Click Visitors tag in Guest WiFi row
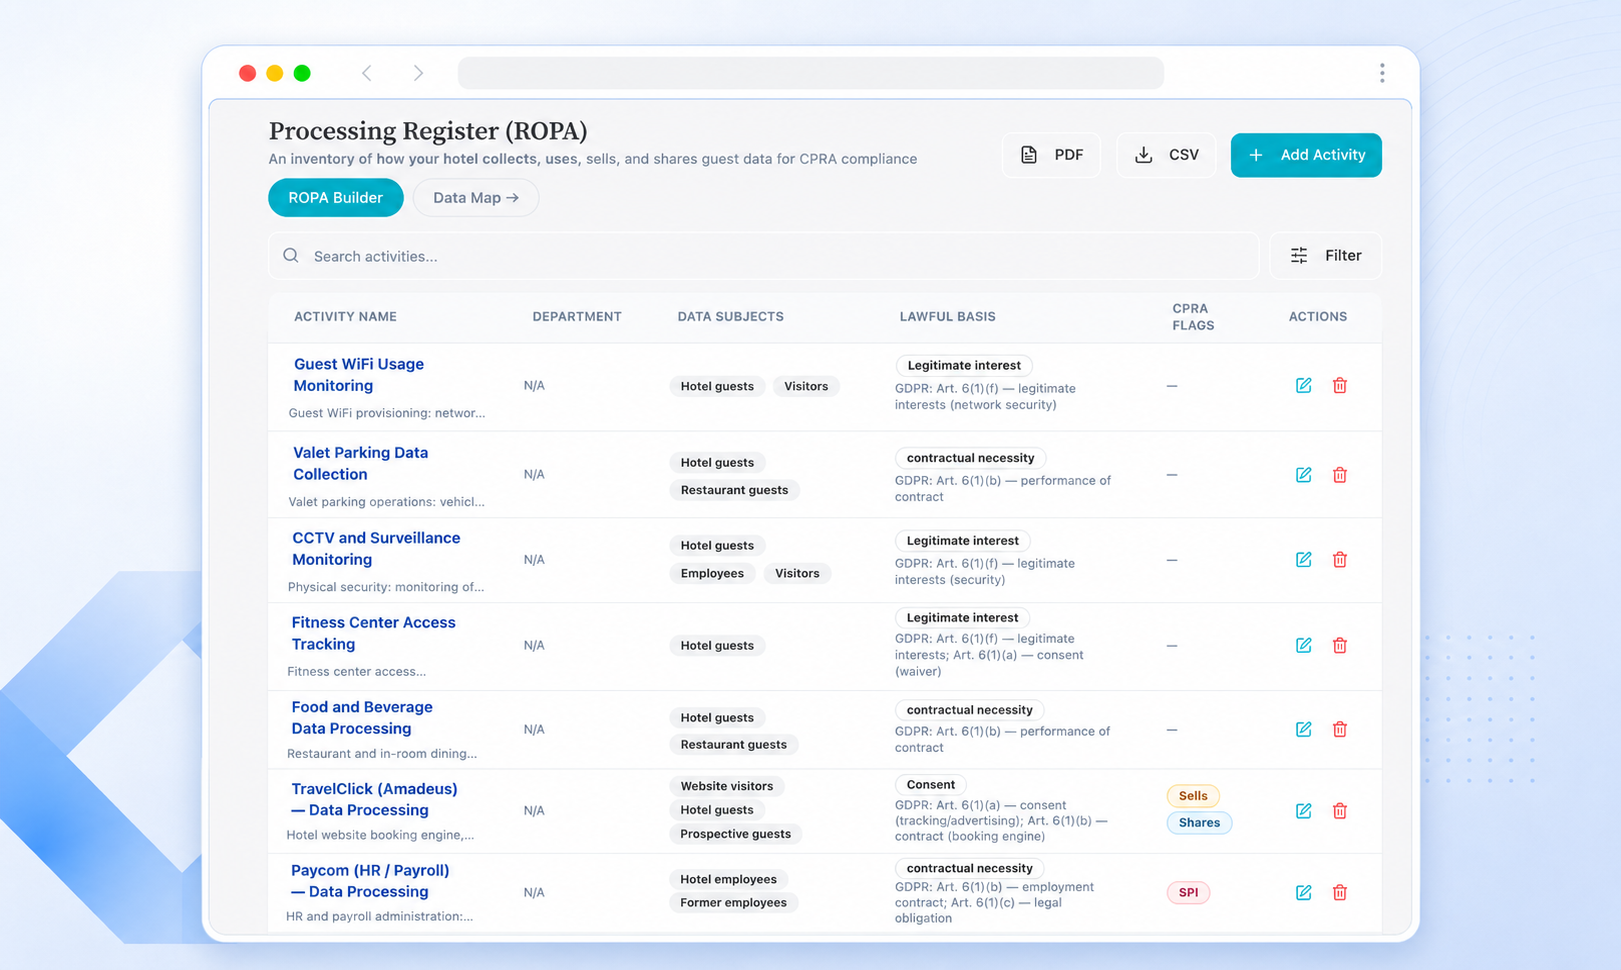This screenshot has width=1621, height=970. [x=806, y=386]
